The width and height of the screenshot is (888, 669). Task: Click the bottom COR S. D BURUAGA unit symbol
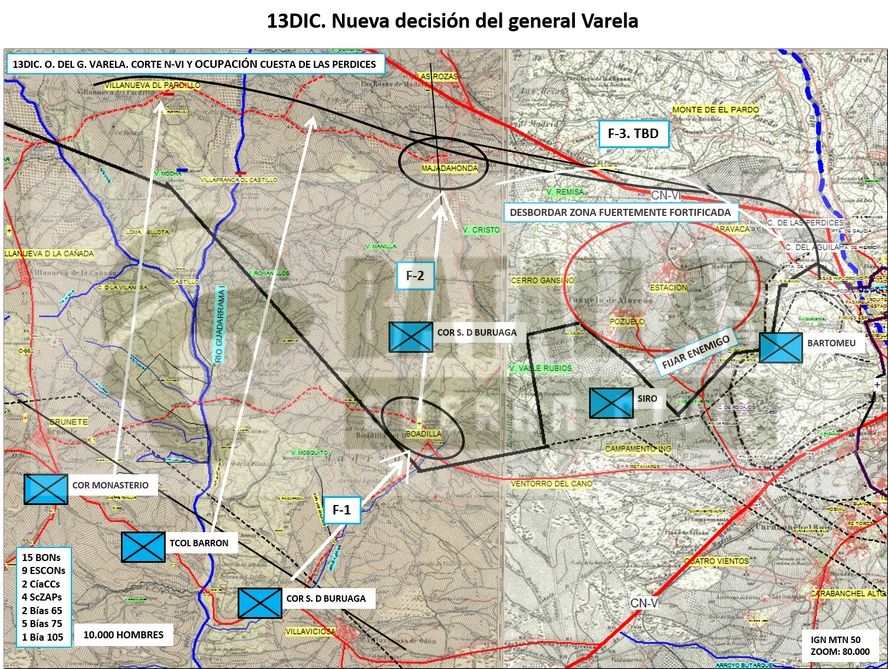click(x=260, y=603)
